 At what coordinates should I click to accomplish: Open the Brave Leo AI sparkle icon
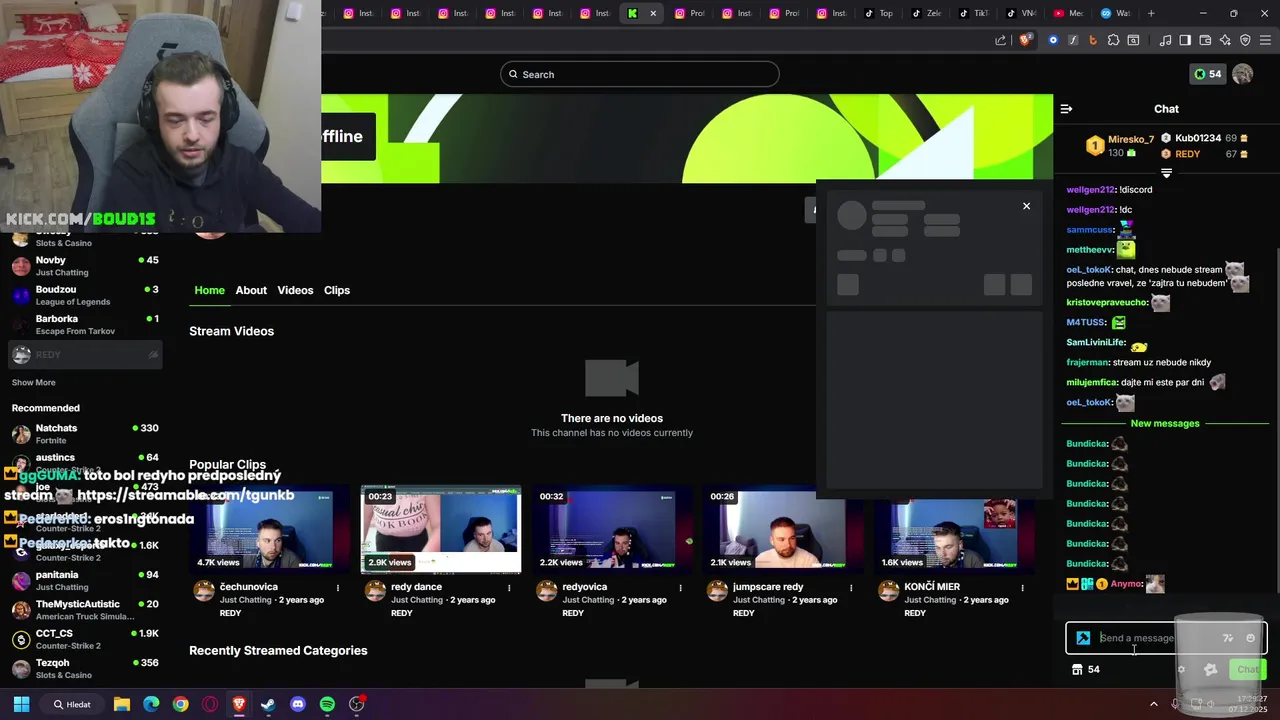pos(1225,40)
